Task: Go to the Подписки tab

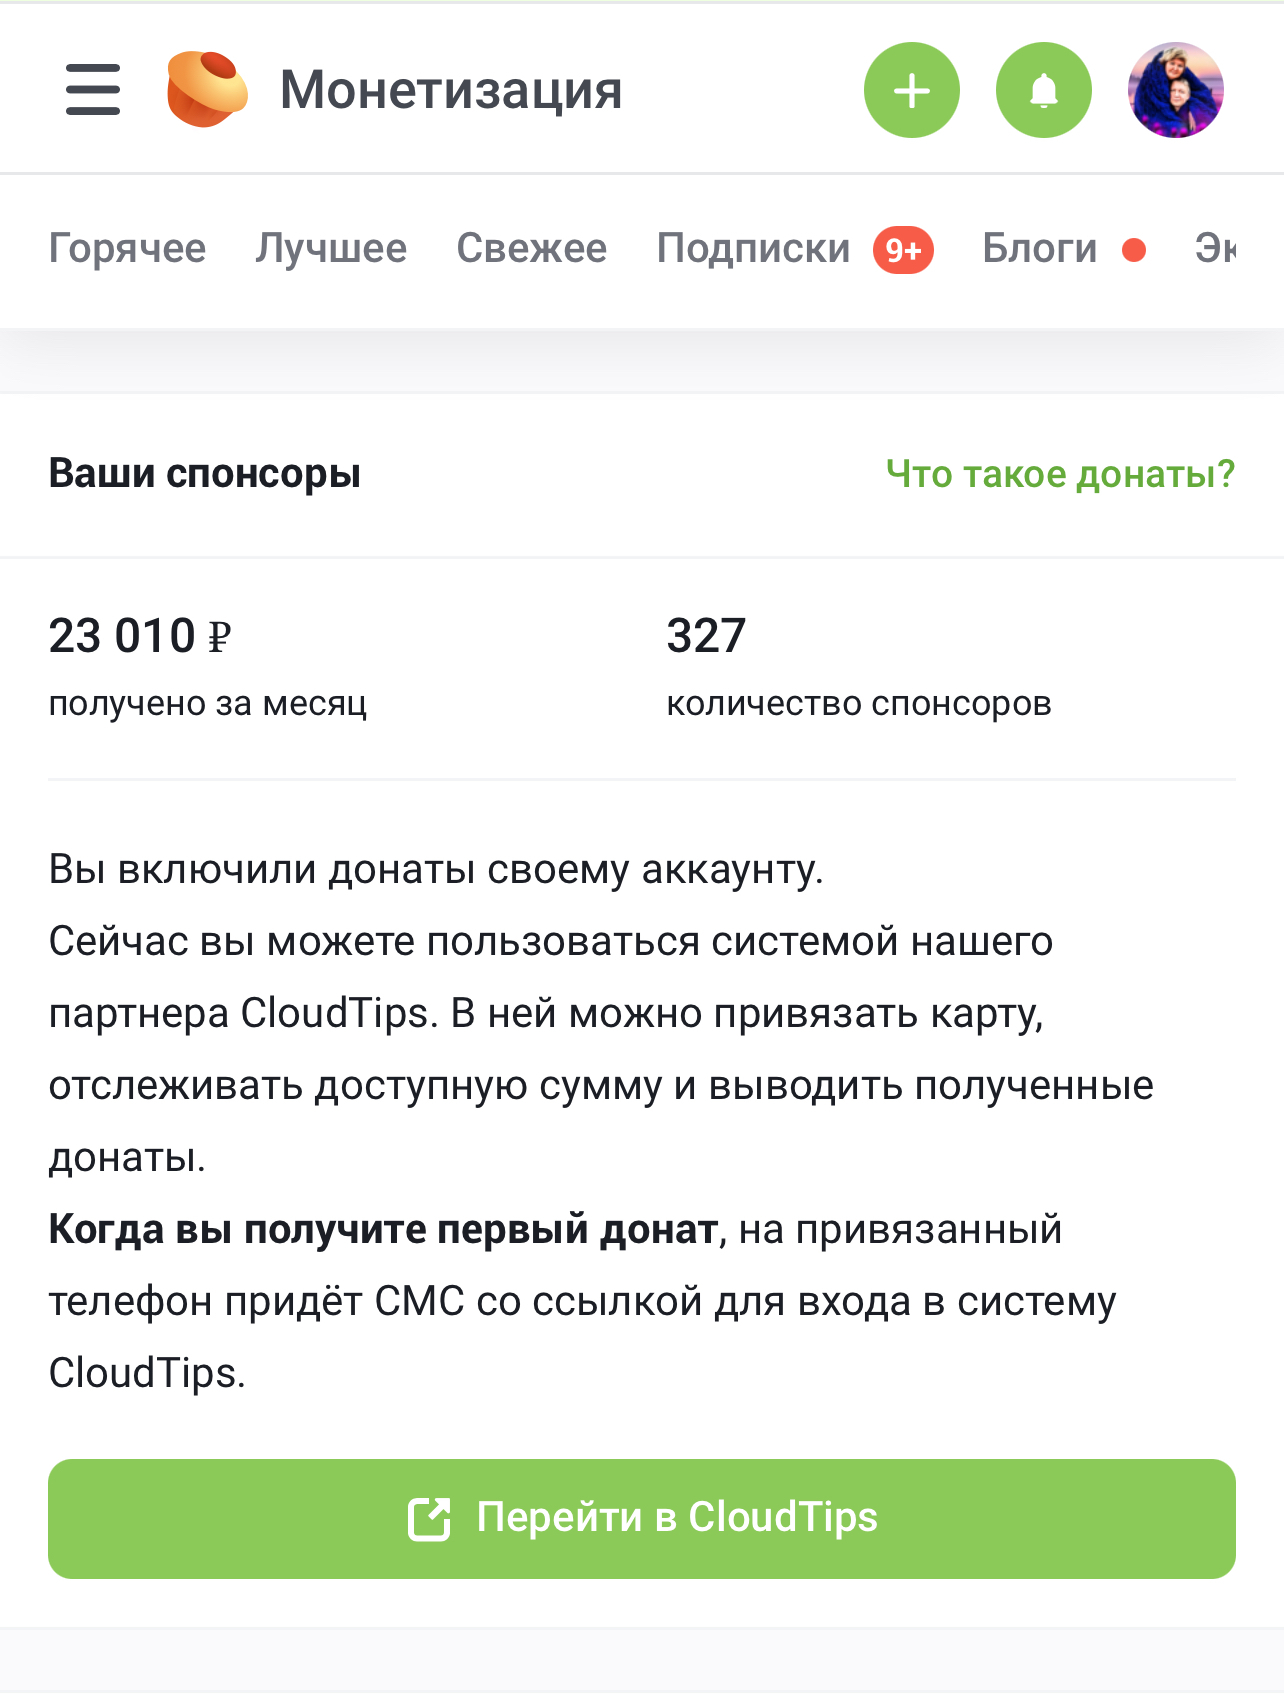Action: [x=753, y=248]
